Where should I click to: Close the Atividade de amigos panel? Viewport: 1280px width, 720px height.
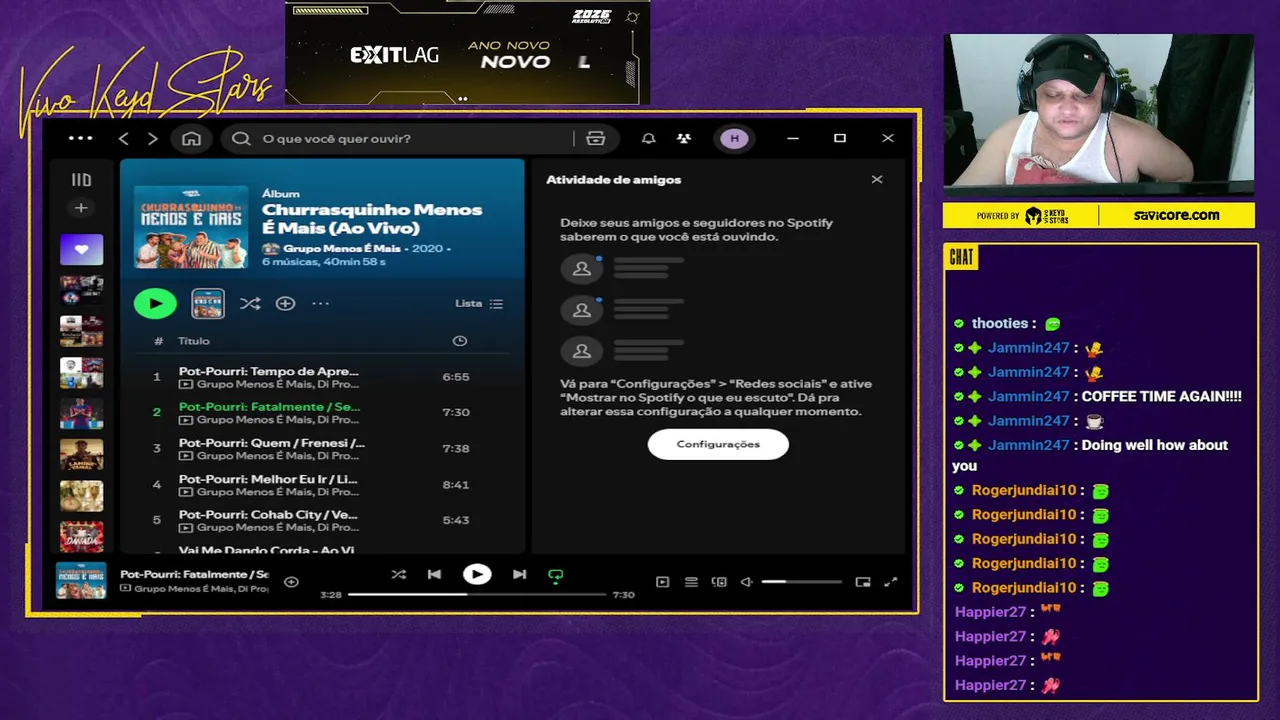877,180
